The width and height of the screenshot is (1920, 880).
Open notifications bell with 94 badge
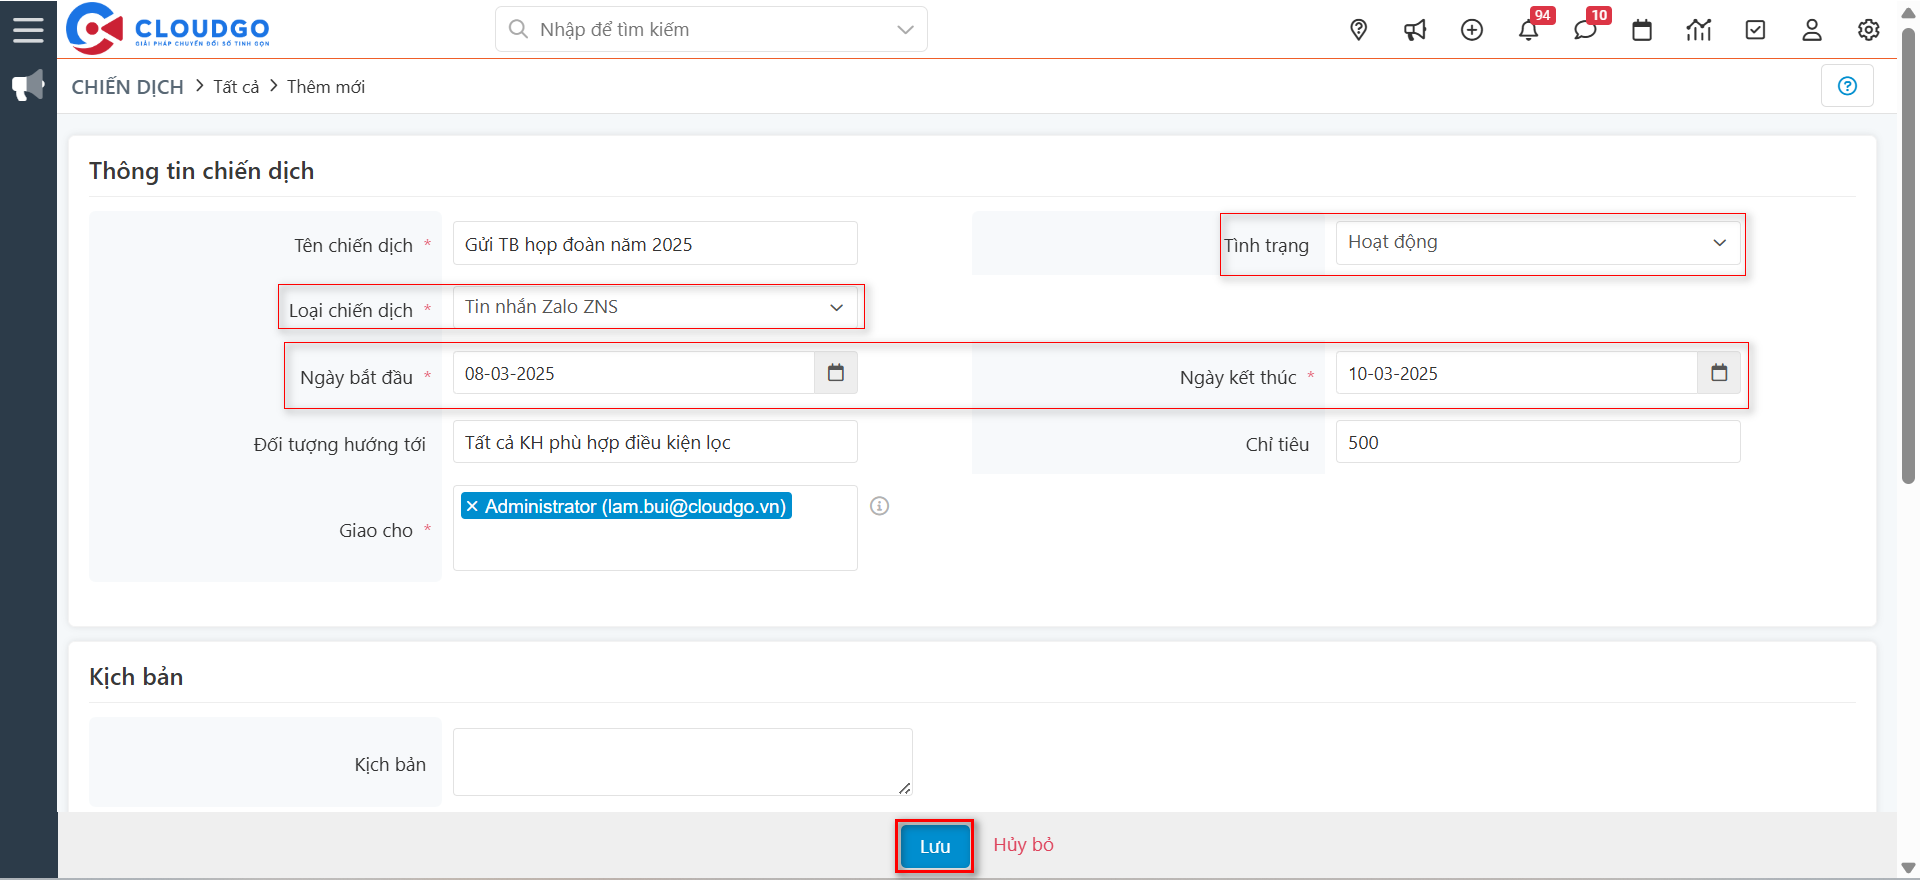click(x=1529, y=30)
